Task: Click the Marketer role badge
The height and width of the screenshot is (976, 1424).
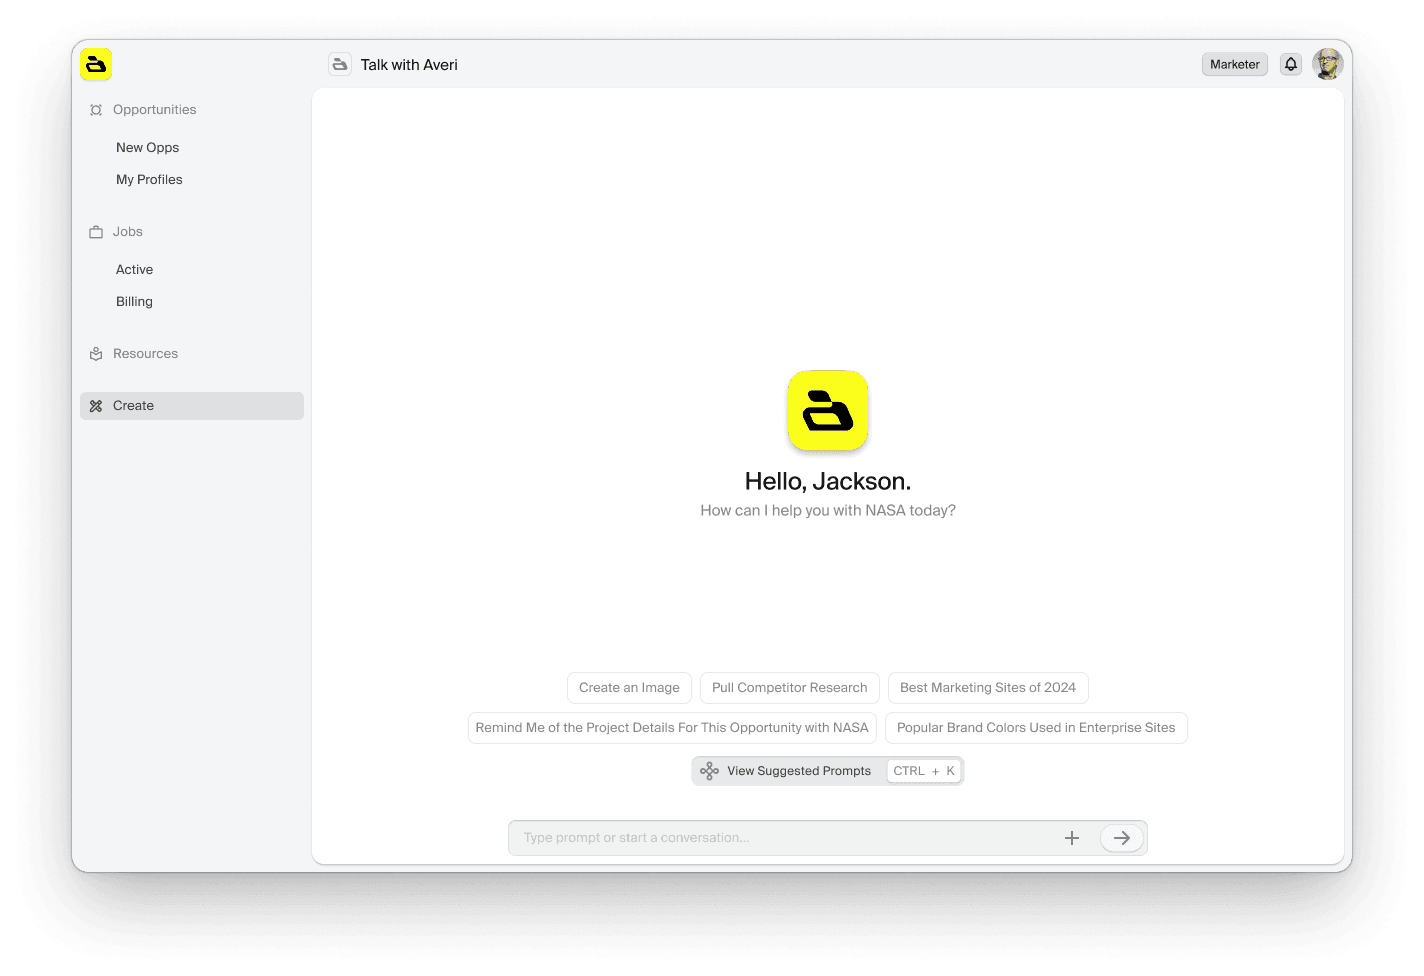Action: pyautogui.click(x=1235, y=64)
